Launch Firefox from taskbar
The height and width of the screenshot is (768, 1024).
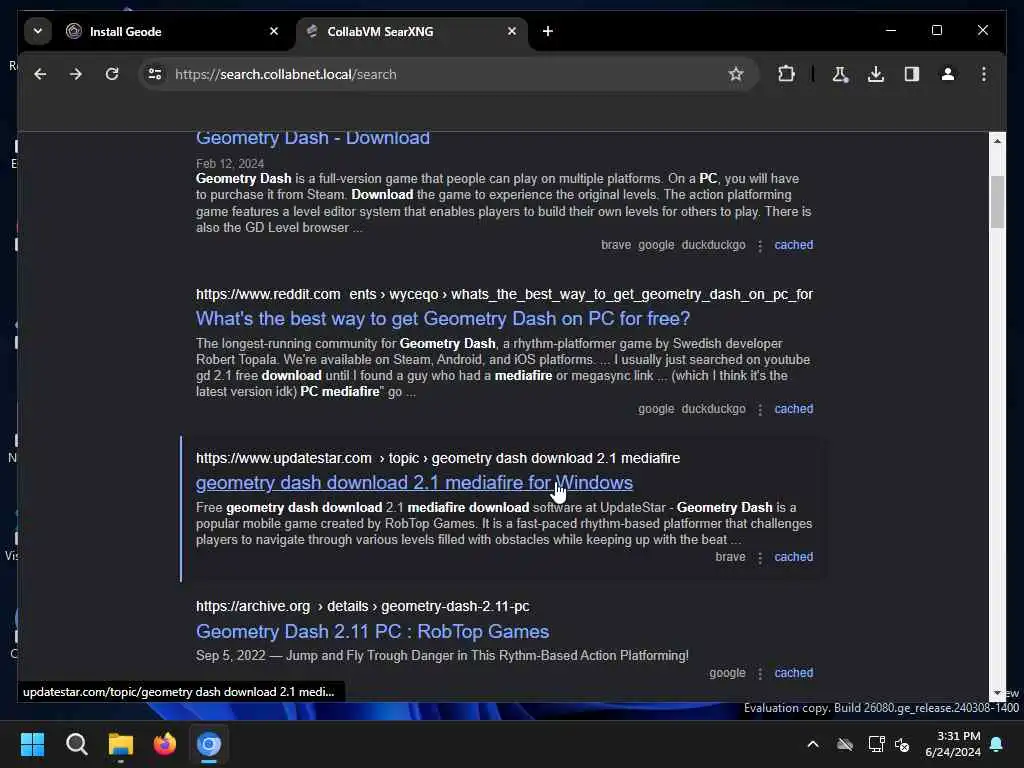coord(165,744)
